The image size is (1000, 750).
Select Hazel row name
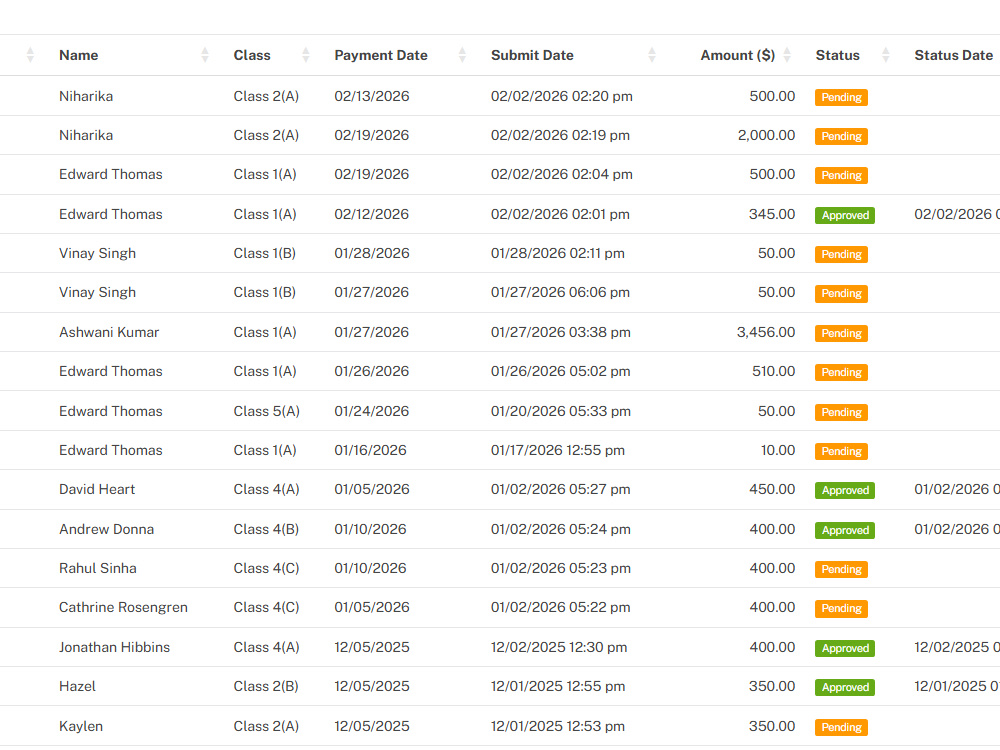pos(77,686)
